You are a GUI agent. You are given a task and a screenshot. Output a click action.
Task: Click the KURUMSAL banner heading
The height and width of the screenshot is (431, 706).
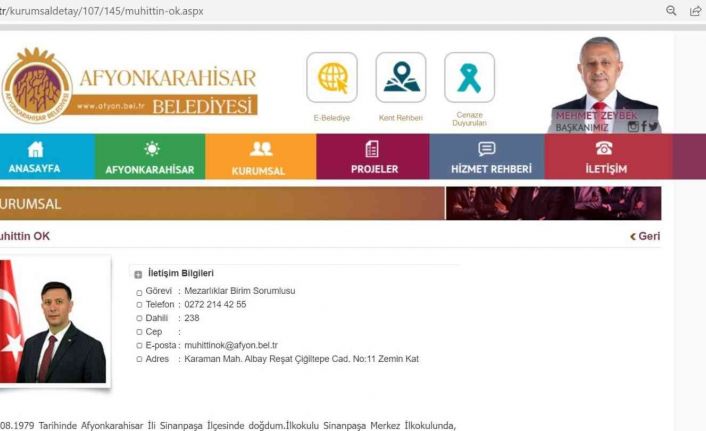point(30,204)
